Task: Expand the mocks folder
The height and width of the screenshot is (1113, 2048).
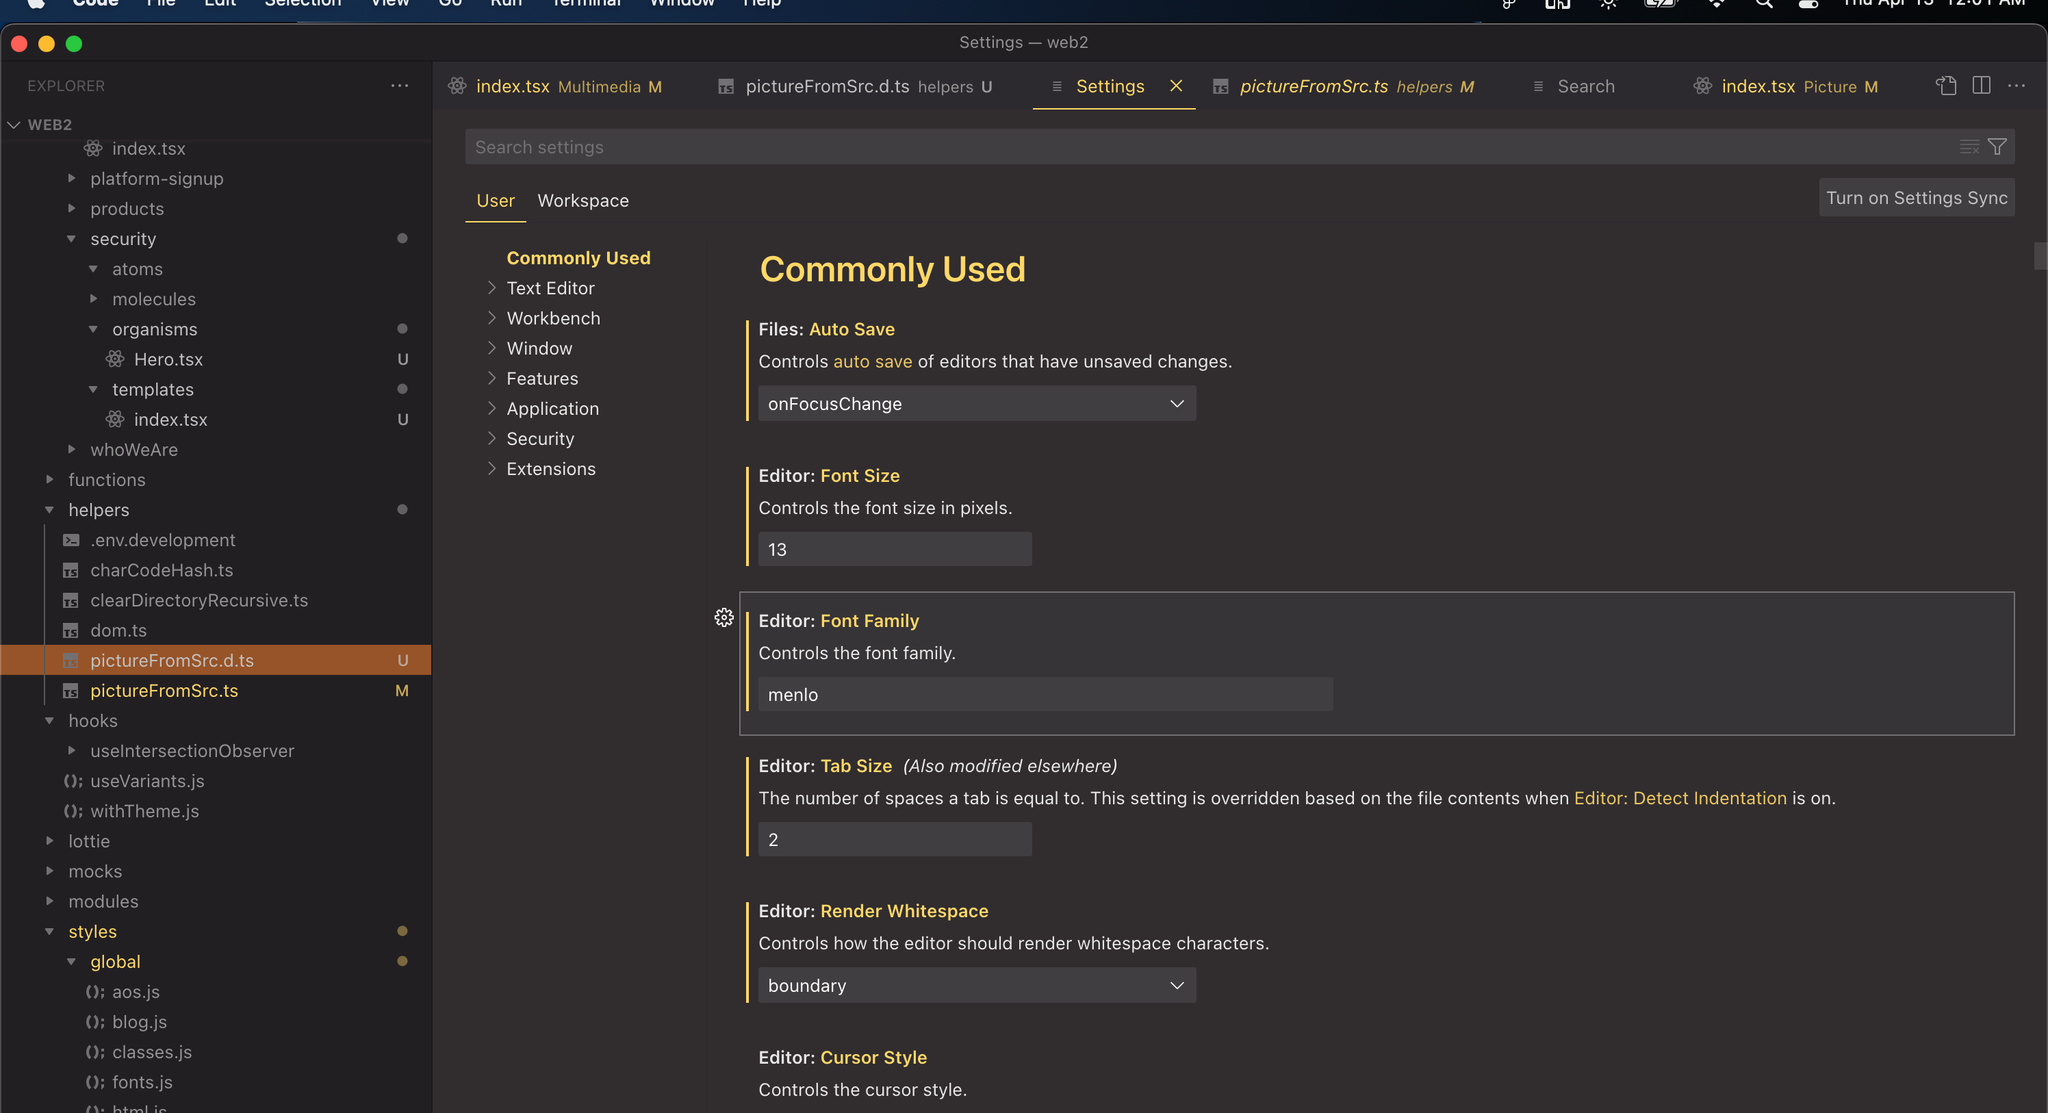Action: [x=49, y=871]
